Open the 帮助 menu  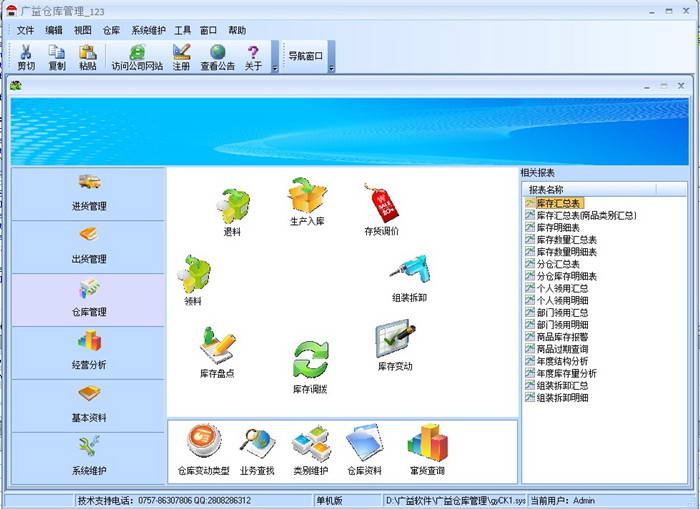click(x=237, y=30)
